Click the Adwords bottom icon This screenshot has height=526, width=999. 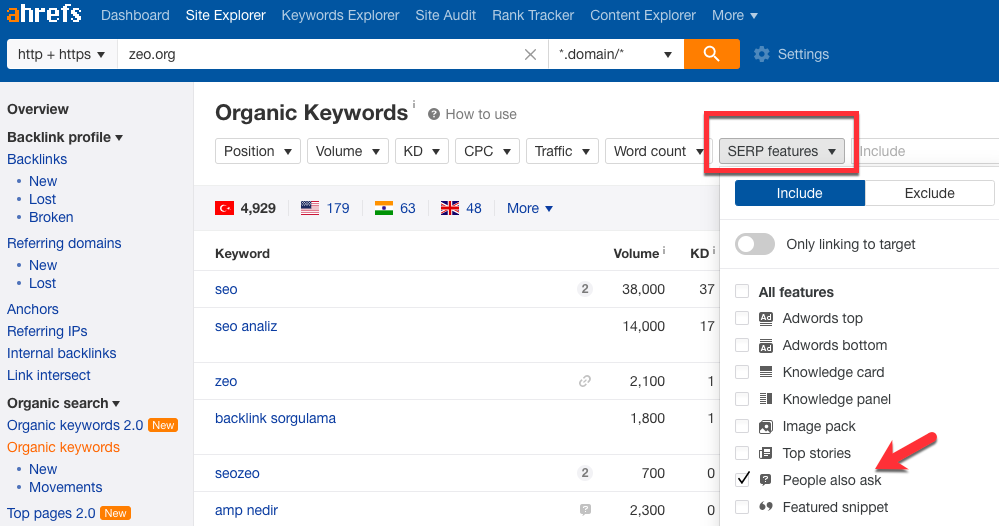[766, 345]
